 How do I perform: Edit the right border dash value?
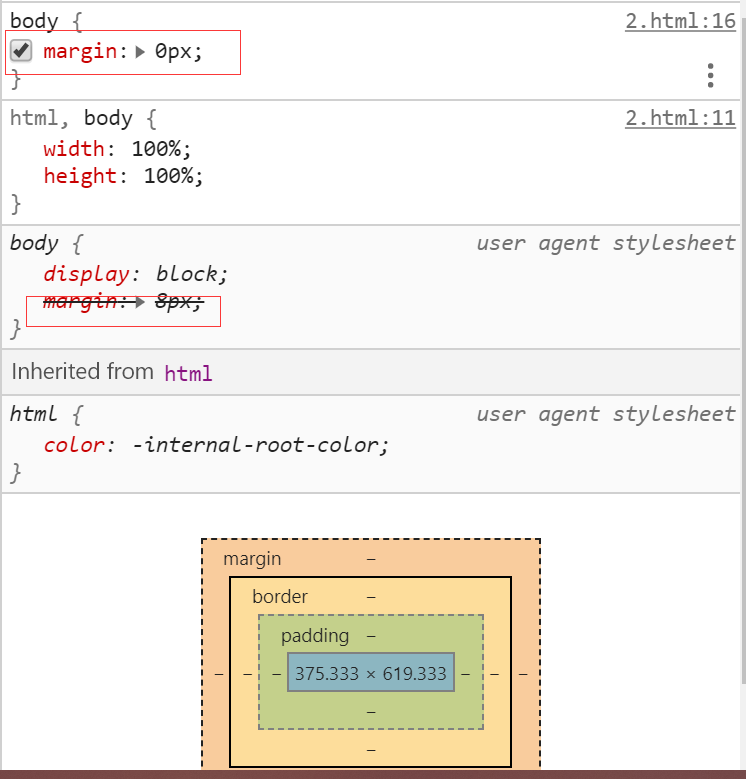(494, 674)
